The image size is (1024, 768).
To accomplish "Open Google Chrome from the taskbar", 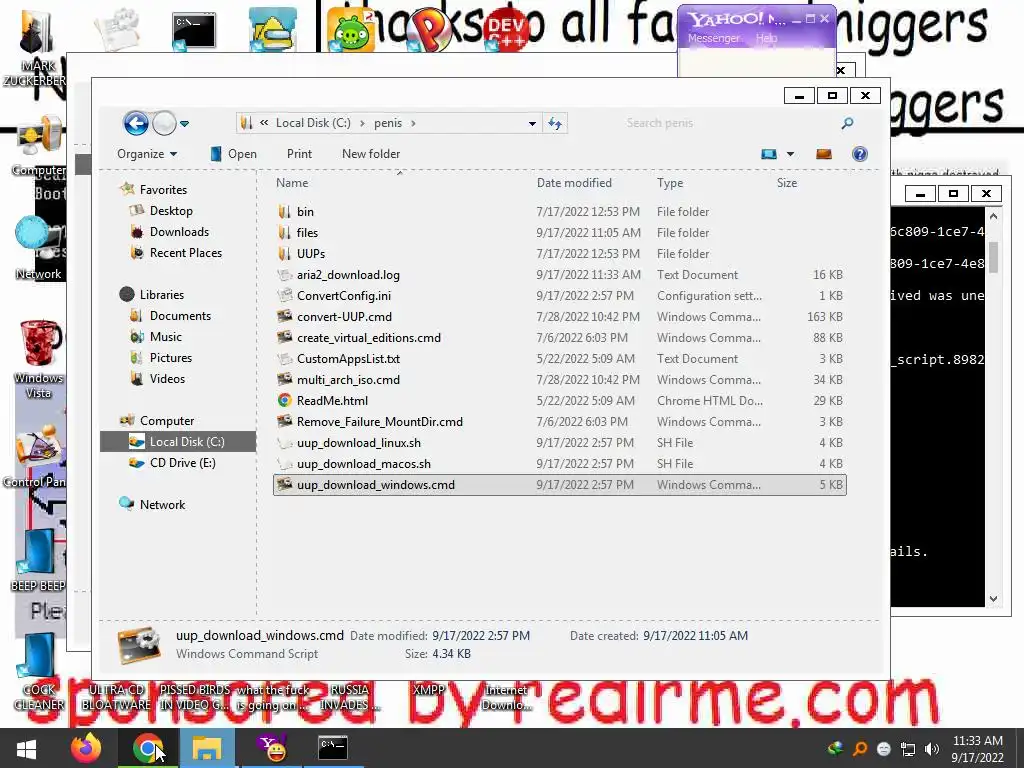I will tap(148, 748).
